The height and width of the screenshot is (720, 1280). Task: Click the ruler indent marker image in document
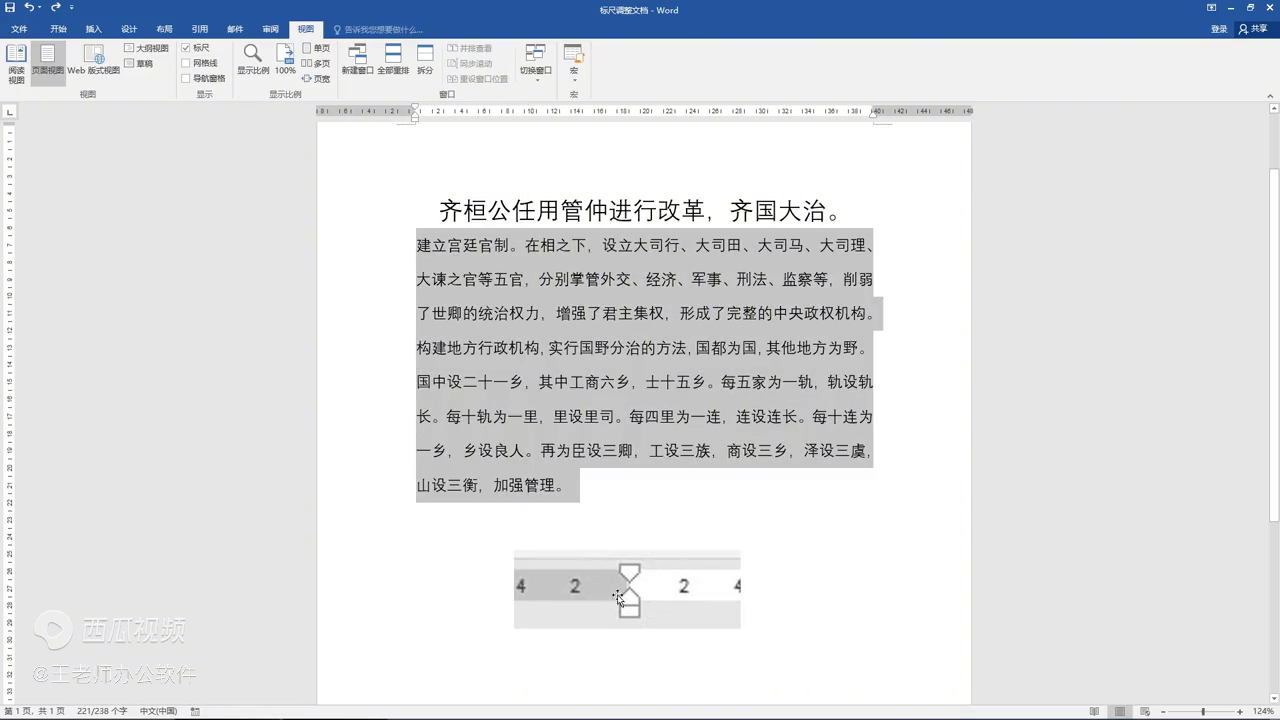click(x=627, y=589)
